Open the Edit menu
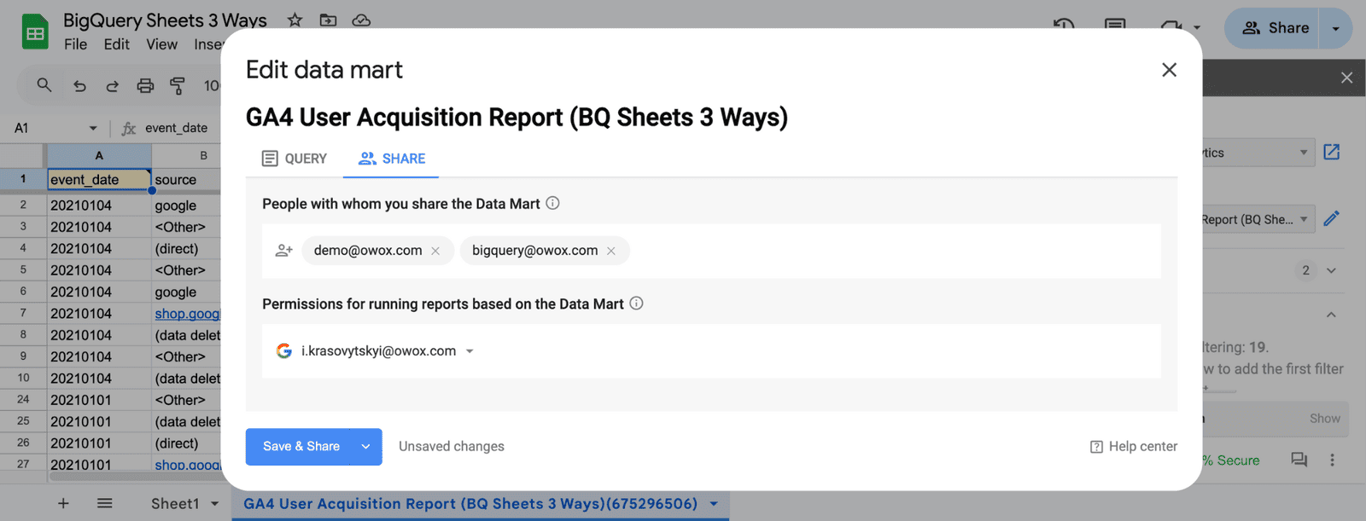 (x=116, y=44)
